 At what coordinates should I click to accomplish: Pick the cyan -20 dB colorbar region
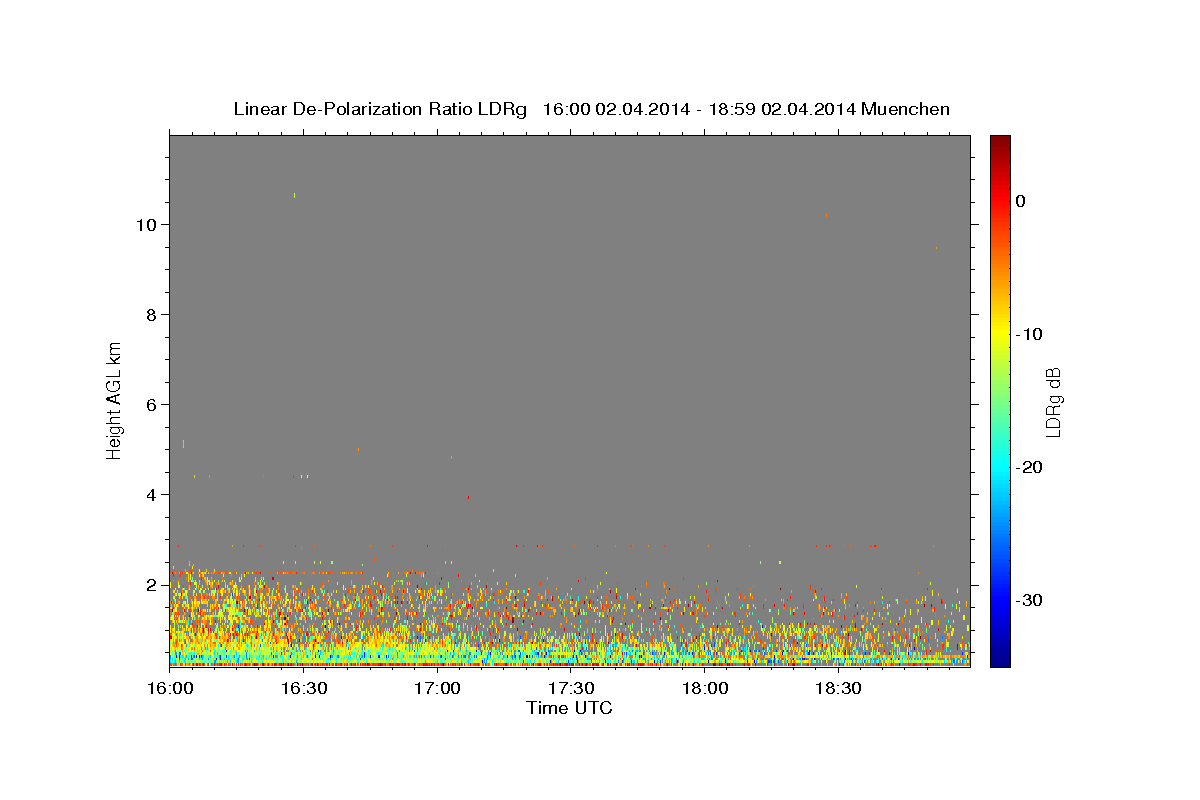[1000, 467]
